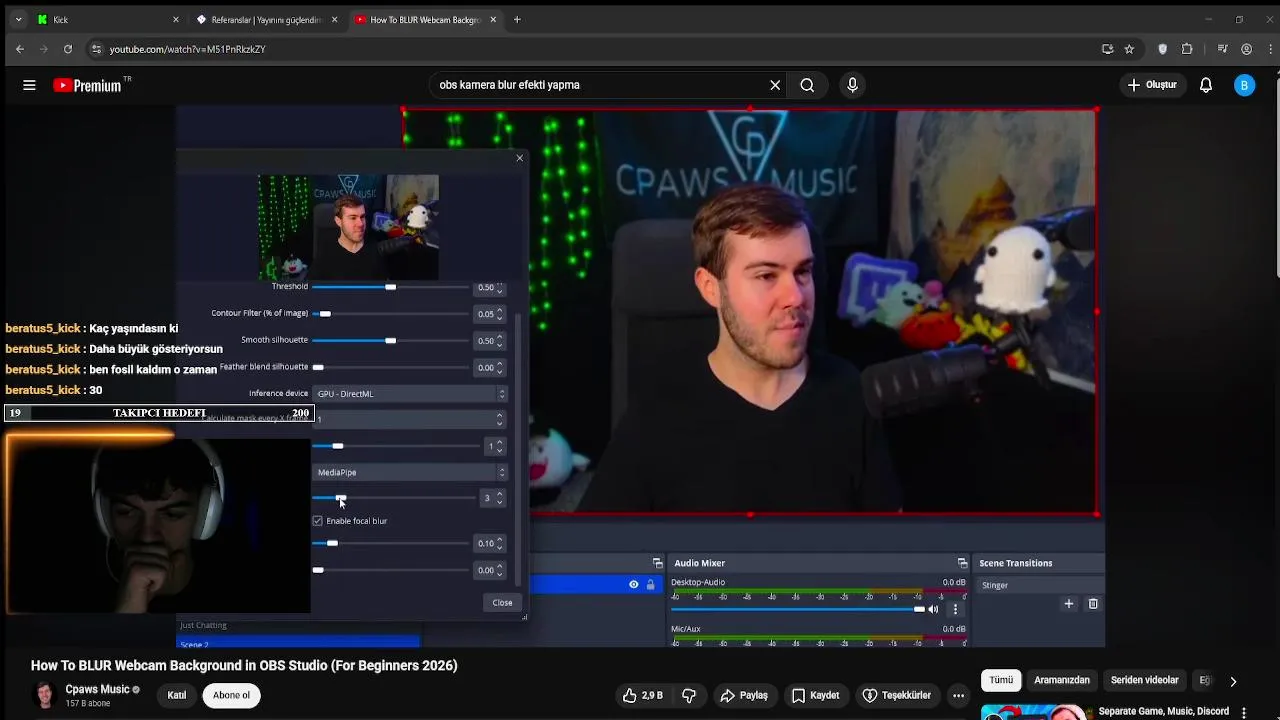This screenshot has height=720, width=1280.
Task: Click Kaydet save button
Action: coord(815,695)
